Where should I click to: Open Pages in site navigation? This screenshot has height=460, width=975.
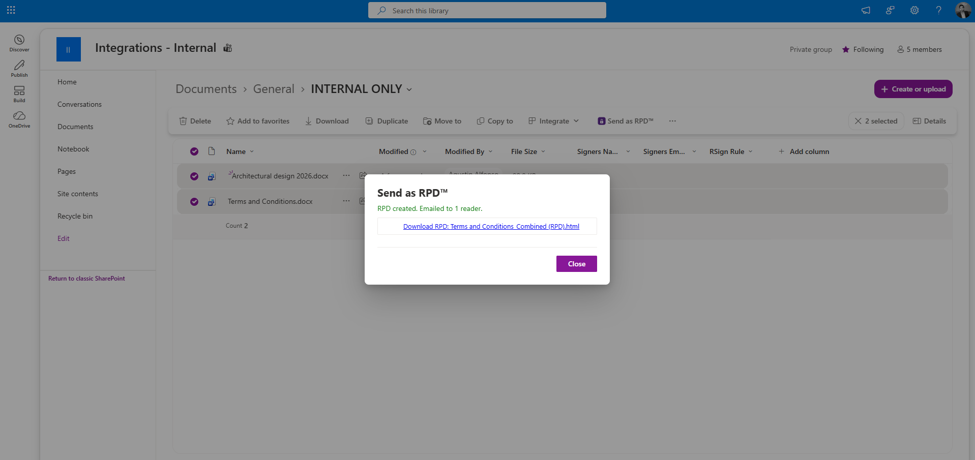coord(67,172)
